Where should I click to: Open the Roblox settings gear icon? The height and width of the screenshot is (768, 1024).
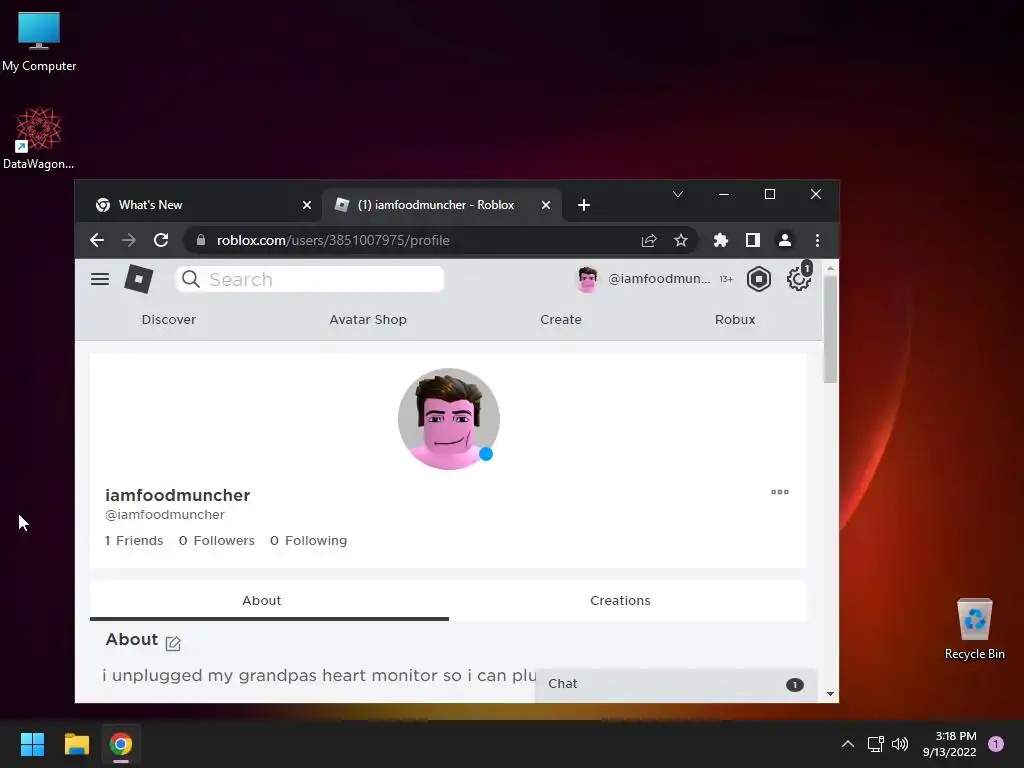pos(798,280)
